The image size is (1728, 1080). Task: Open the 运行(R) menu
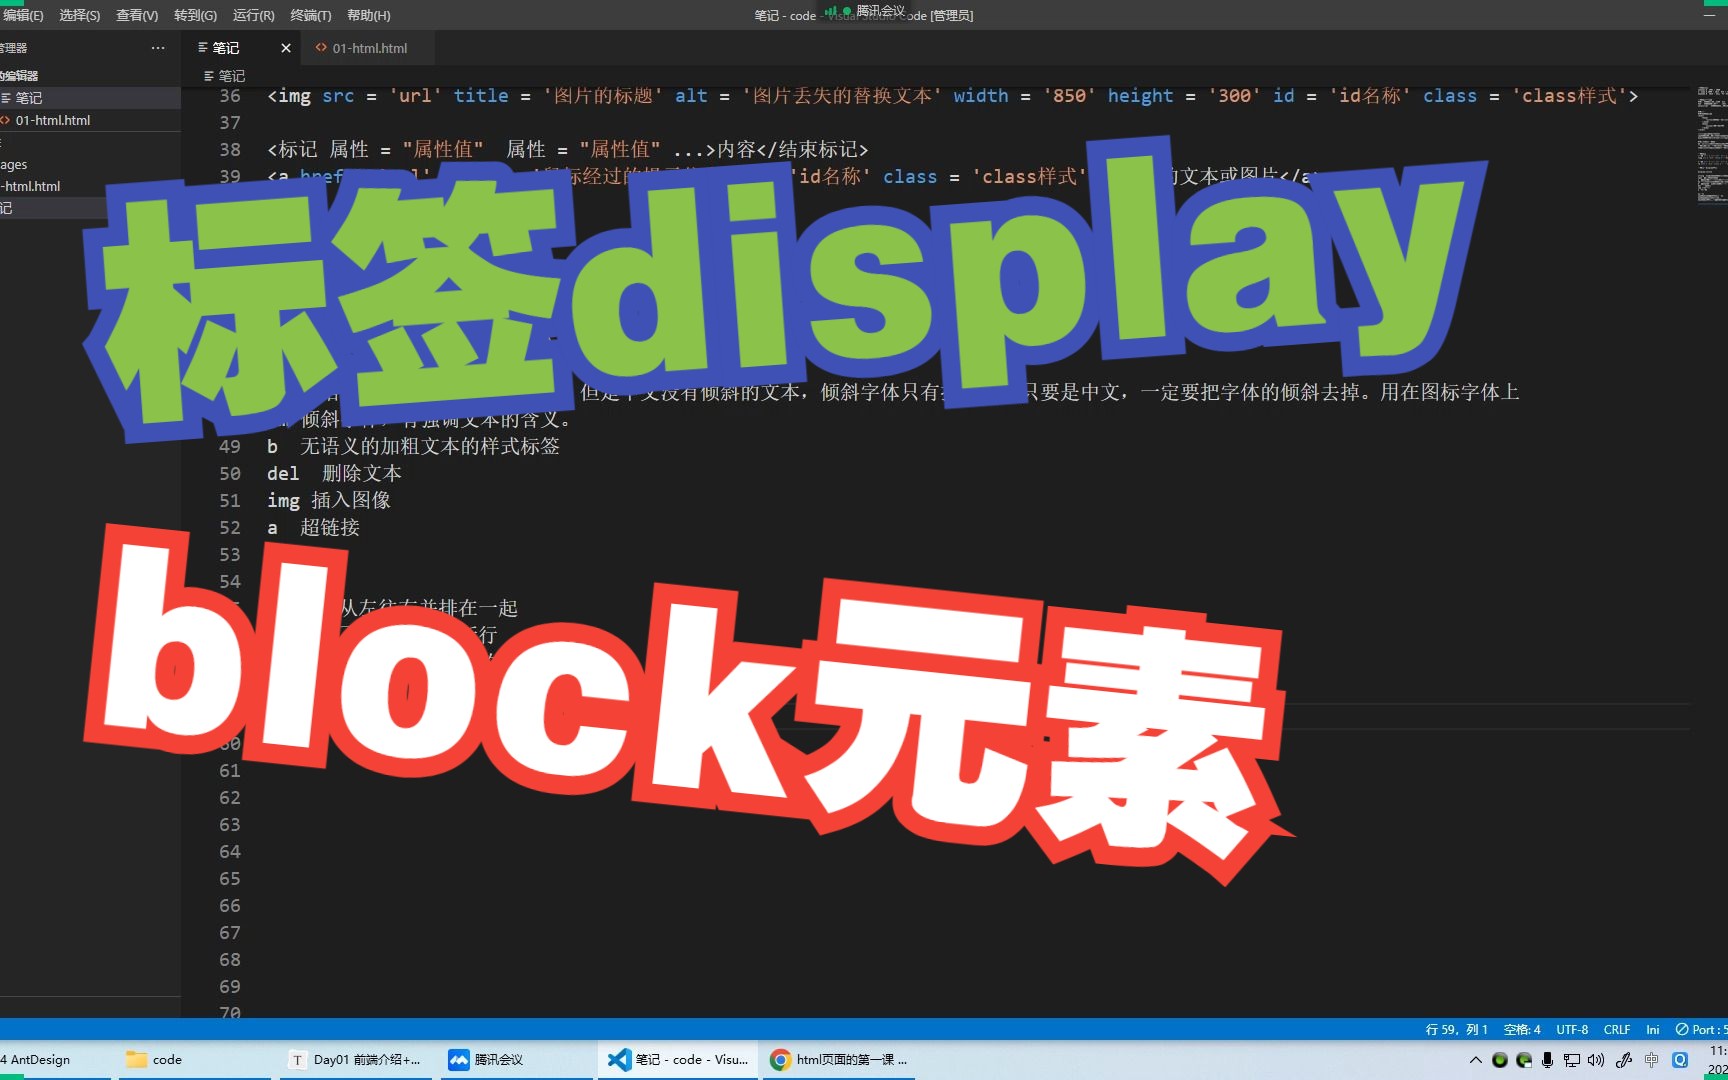(x=252, y=15)
